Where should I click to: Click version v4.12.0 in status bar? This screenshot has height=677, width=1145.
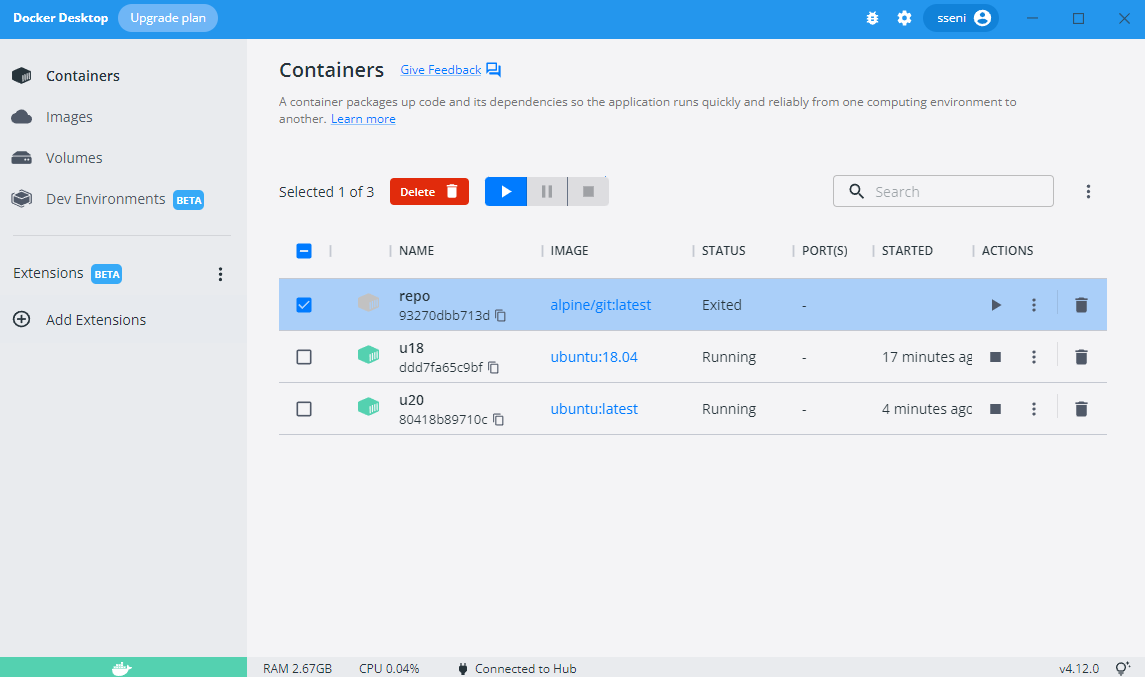pos(1079,669)
